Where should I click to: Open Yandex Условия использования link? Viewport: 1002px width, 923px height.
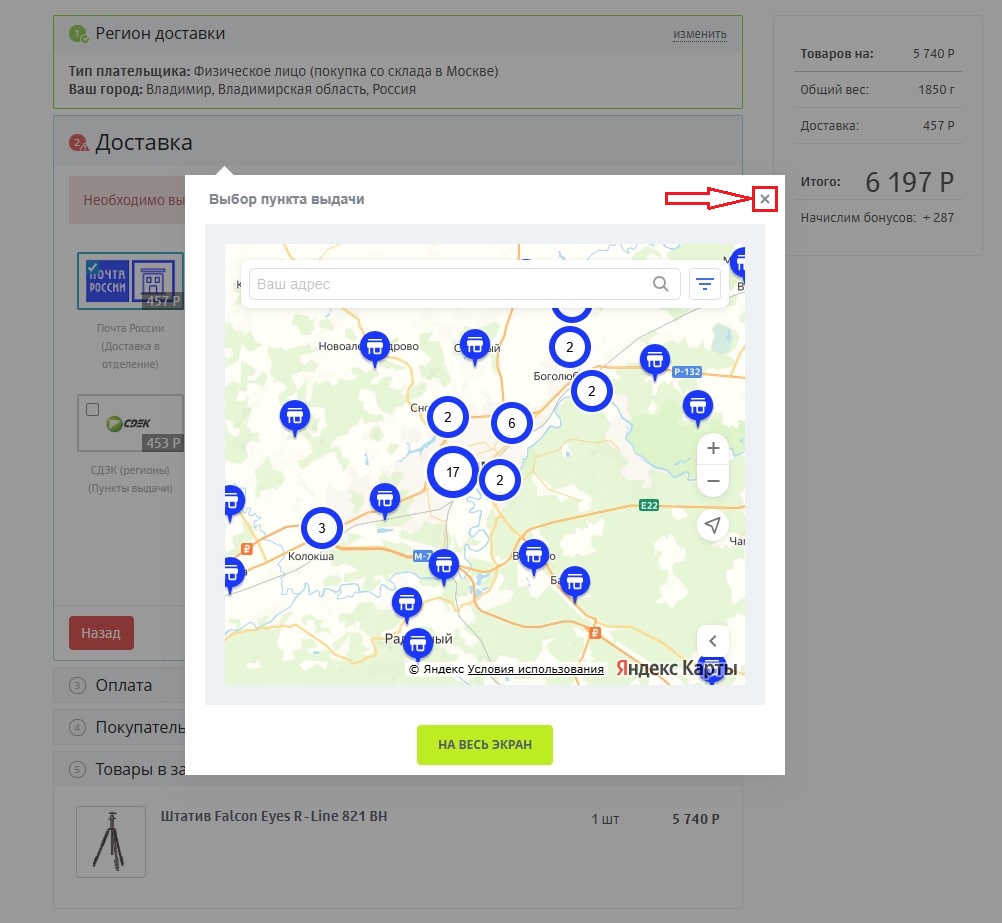point(535,669)
